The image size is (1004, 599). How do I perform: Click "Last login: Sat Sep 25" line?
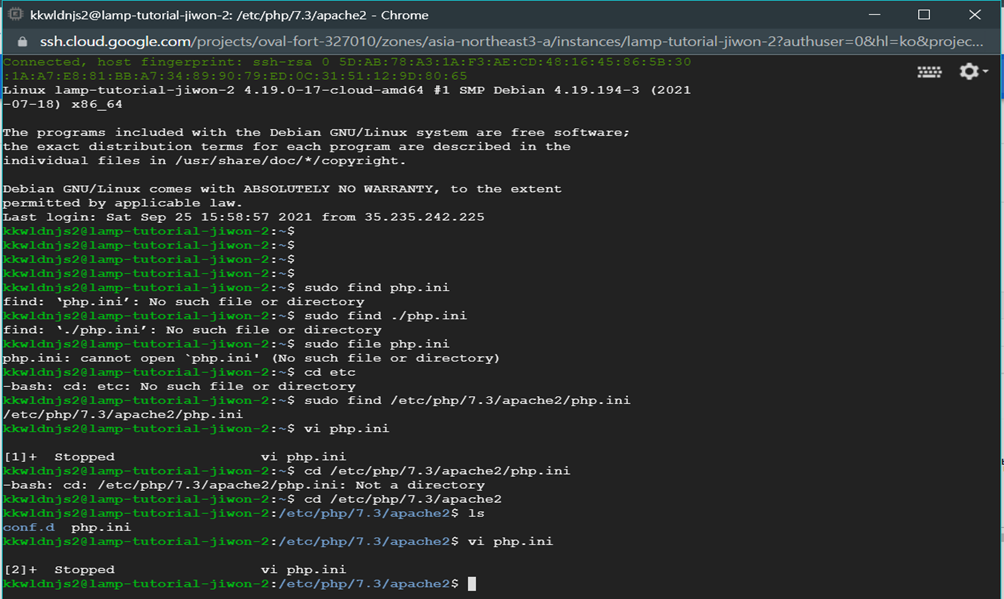click(243, 217)
